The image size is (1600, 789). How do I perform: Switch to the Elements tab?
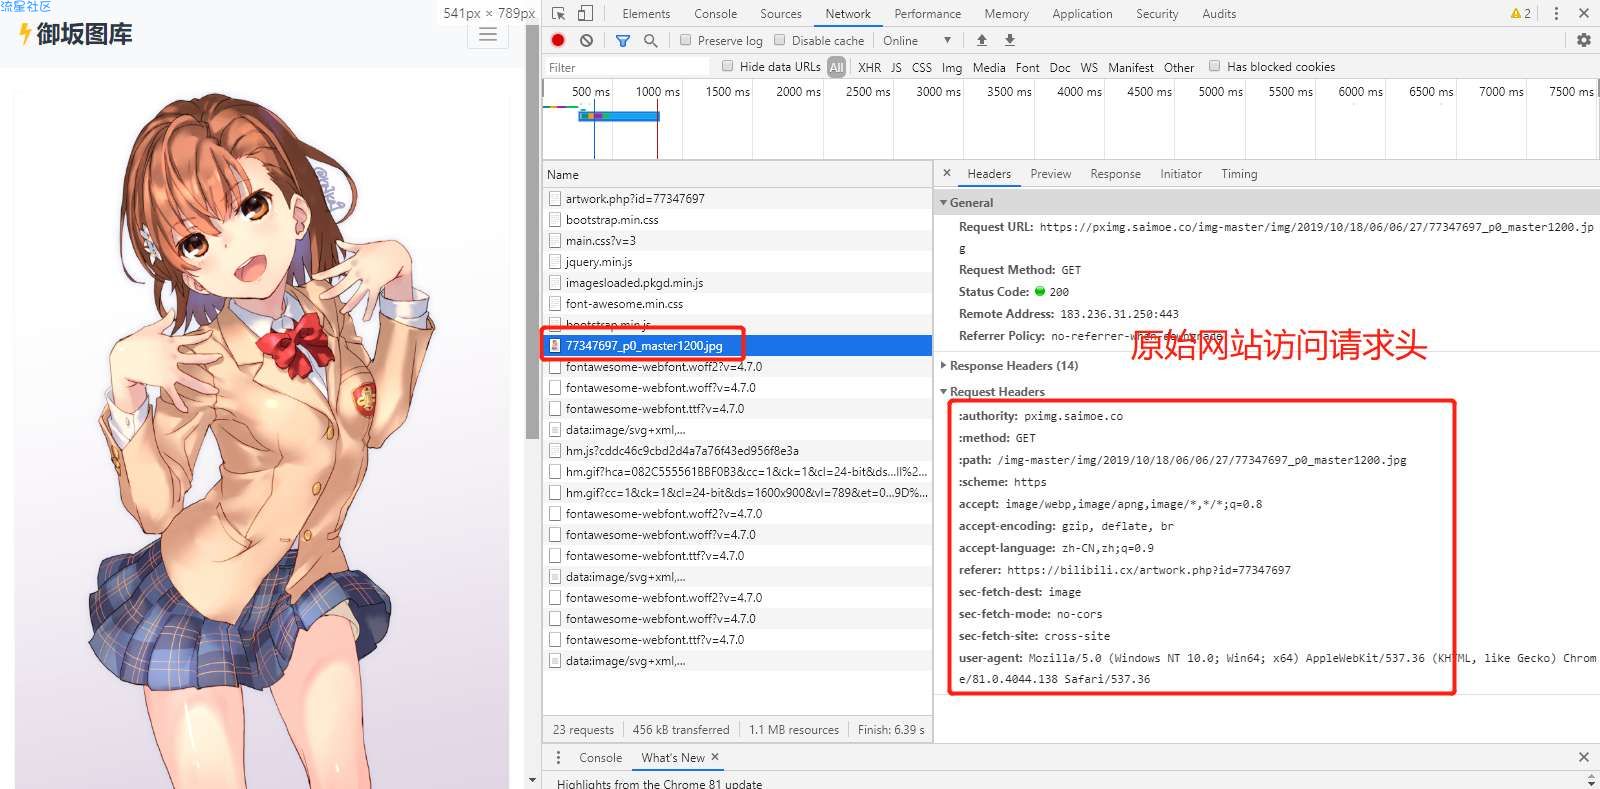pyautogui.click(x=646, y=13)
